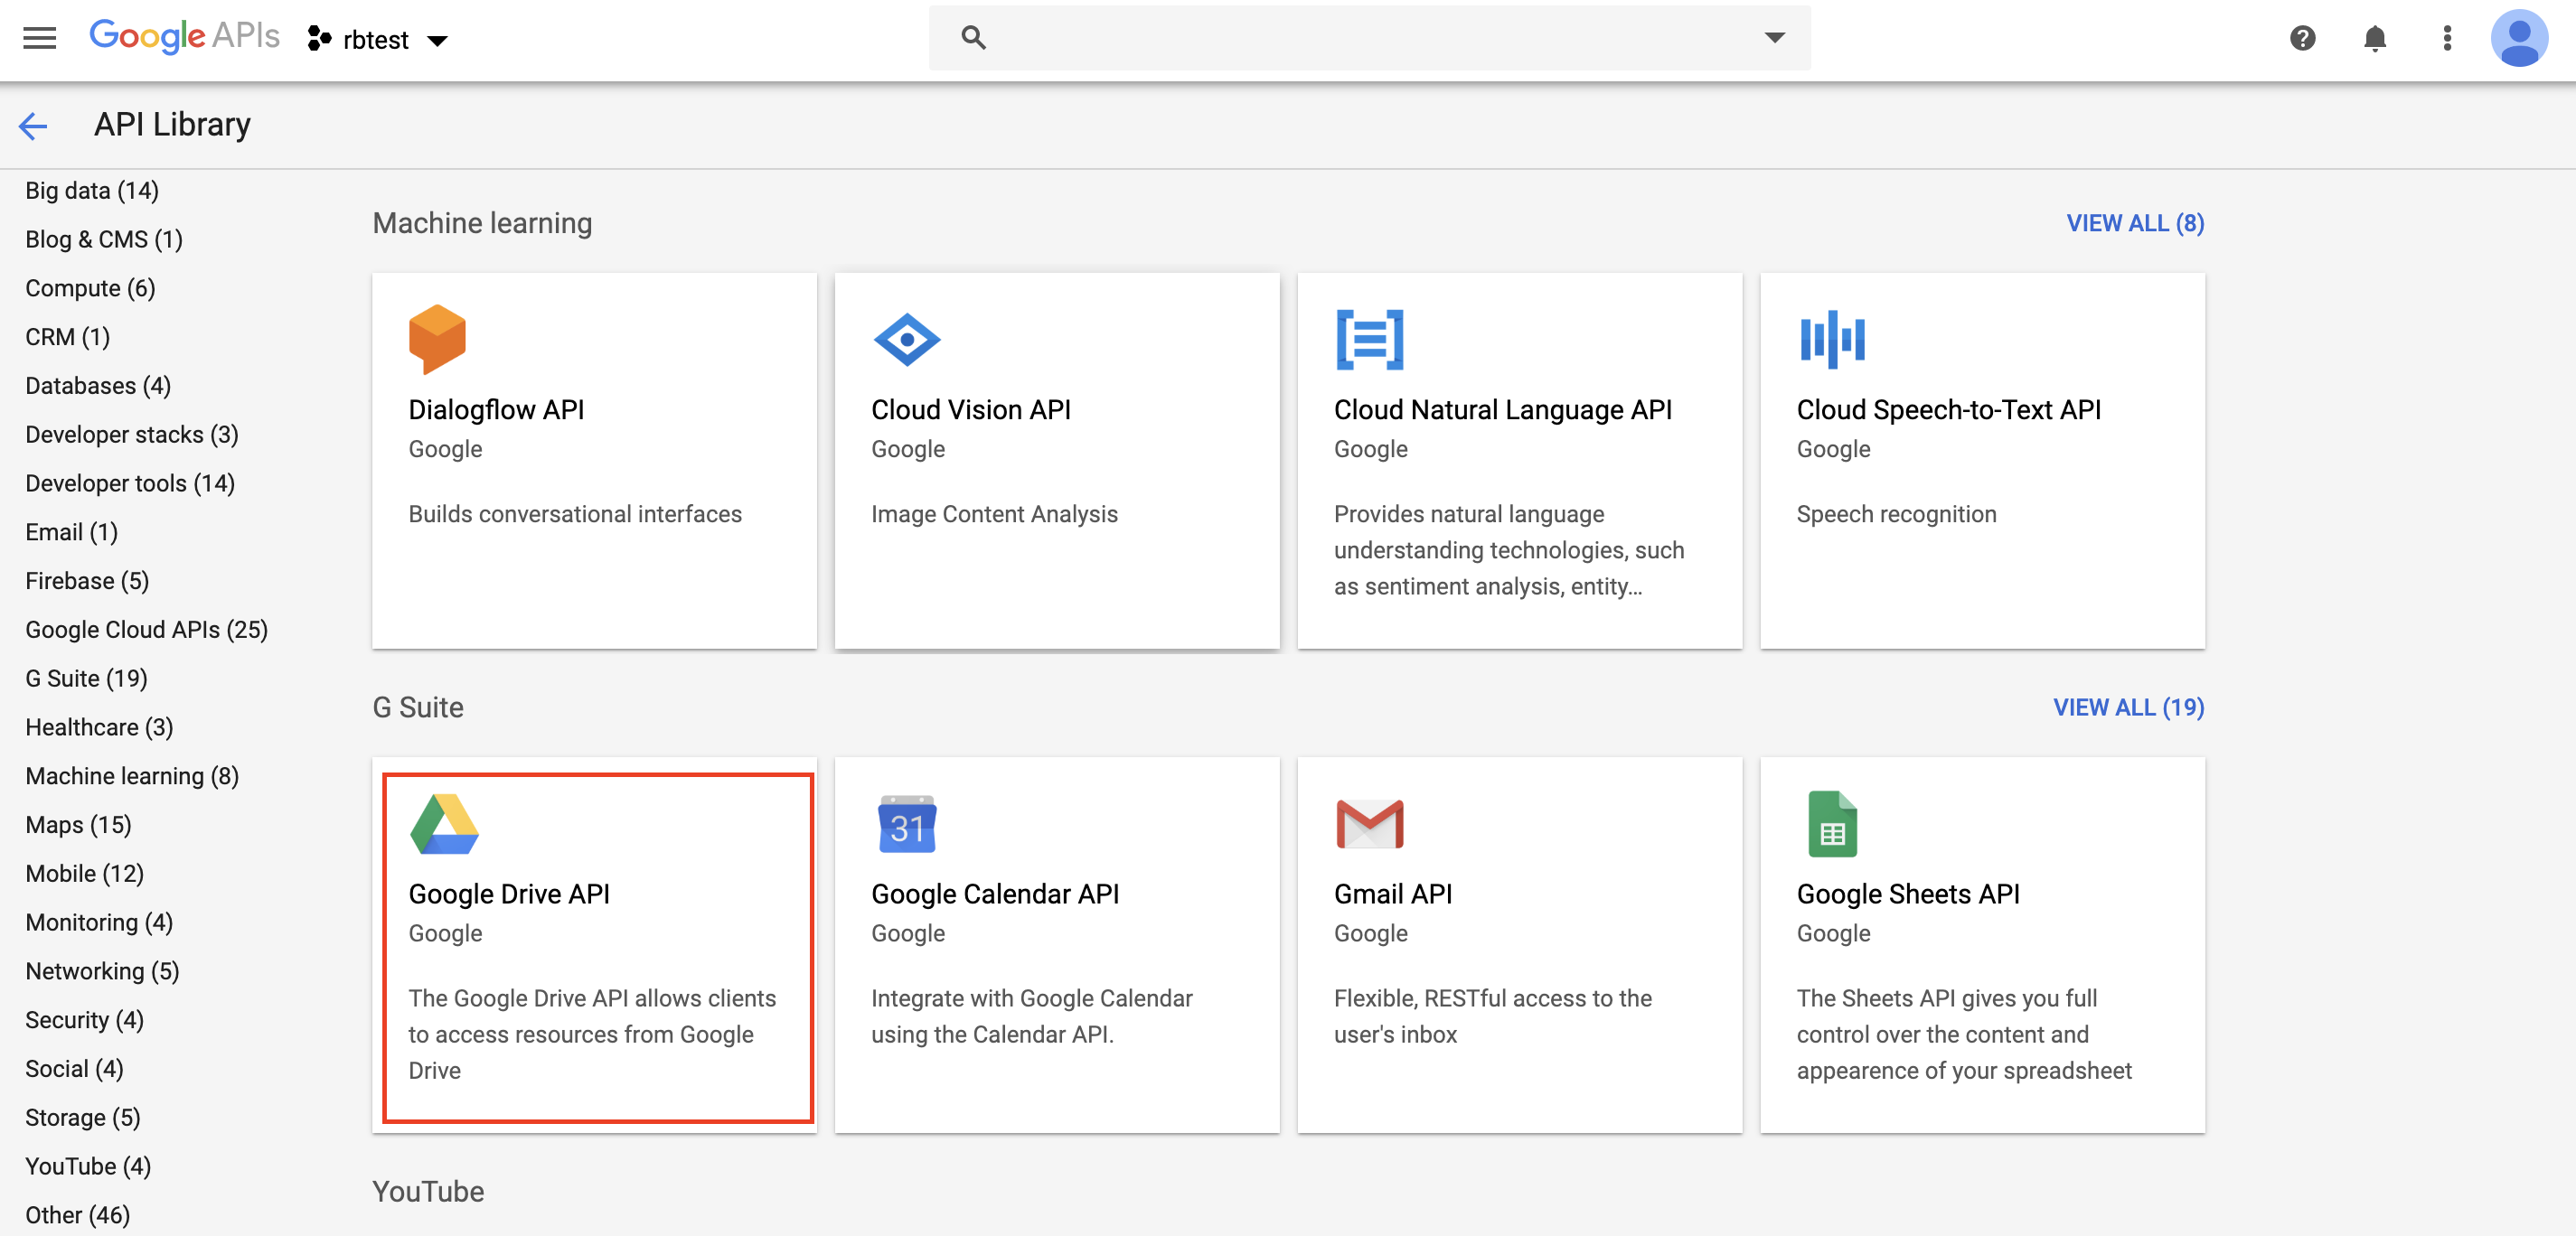The width and height of the screenshot is (2576, 1236).
Task: Open the Dialogflow API title
Action: [496, 410]
